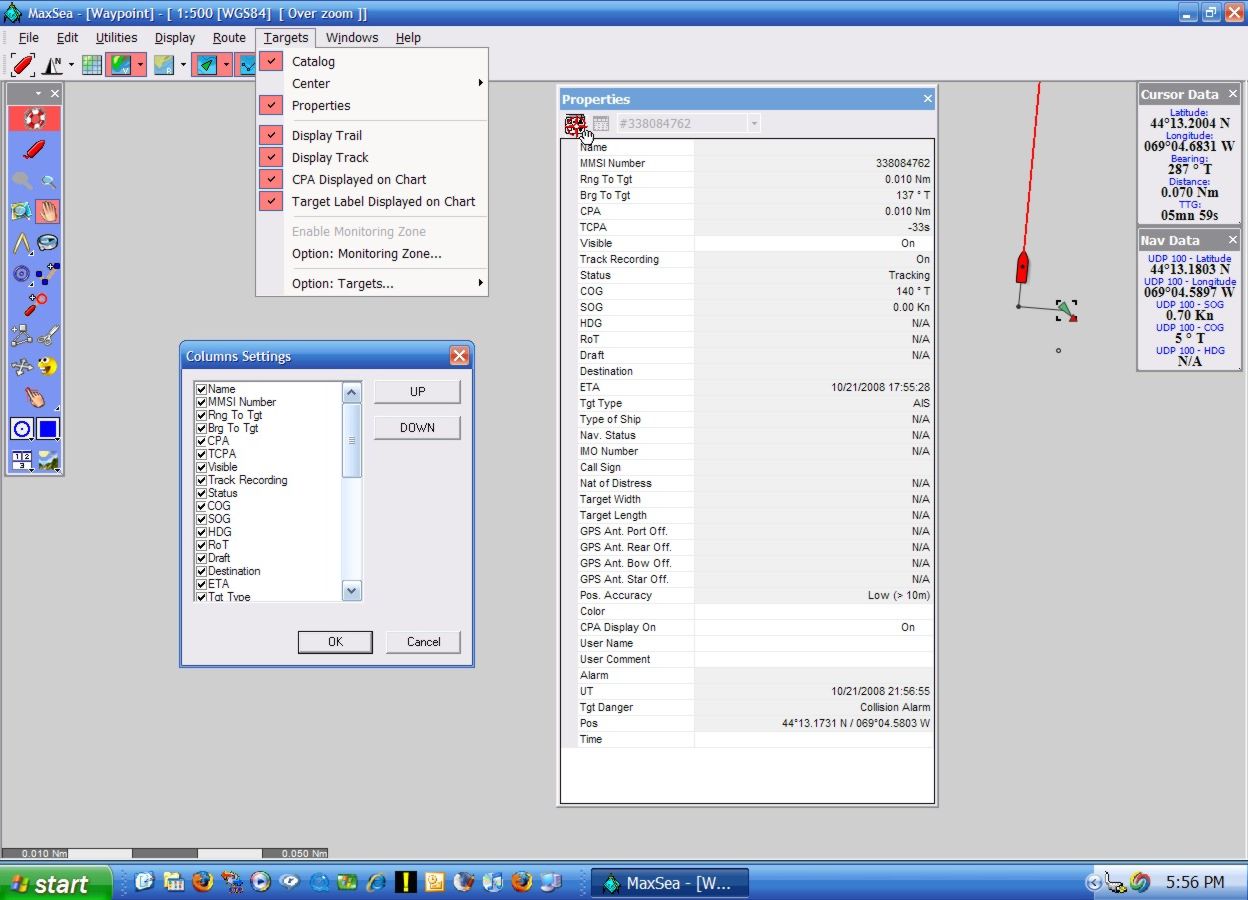Select the Man Overboard lifebuoy tool
Image resolution: width=1248 pixels, height=900 pixels.
coord(35,119)
